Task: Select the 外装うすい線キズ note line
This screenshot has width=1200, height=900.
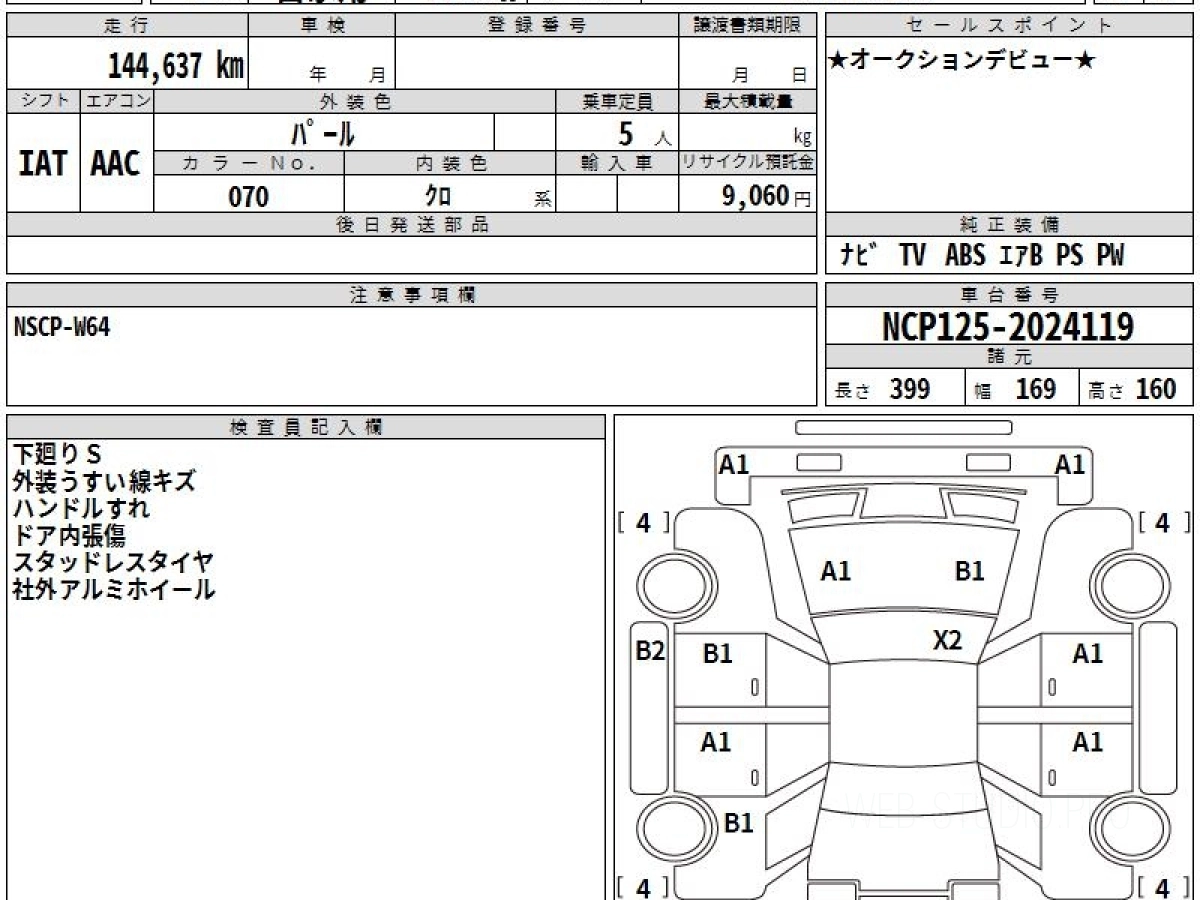Action: (104, 481)
